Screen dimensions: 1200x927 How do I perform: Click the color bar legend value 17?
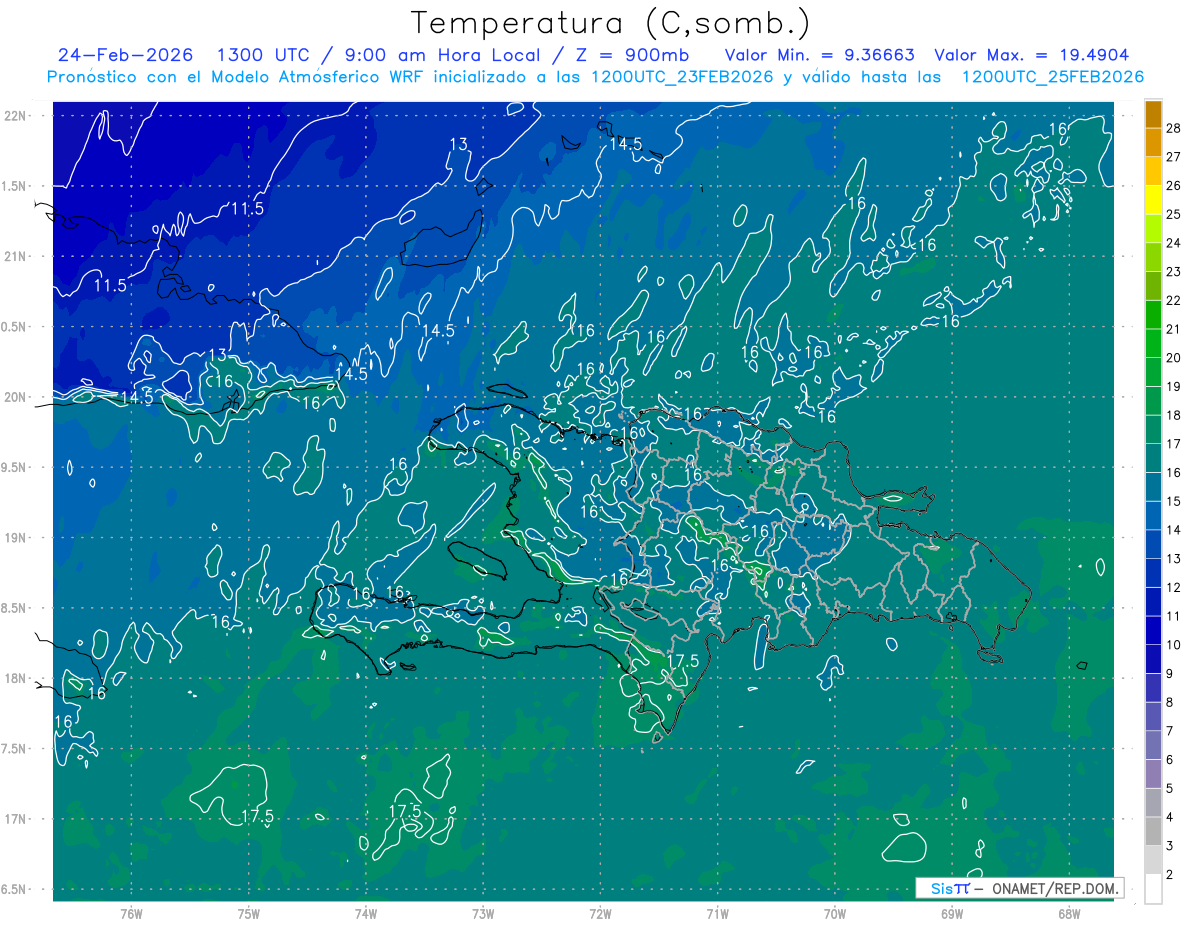(x=1174, y=444)
